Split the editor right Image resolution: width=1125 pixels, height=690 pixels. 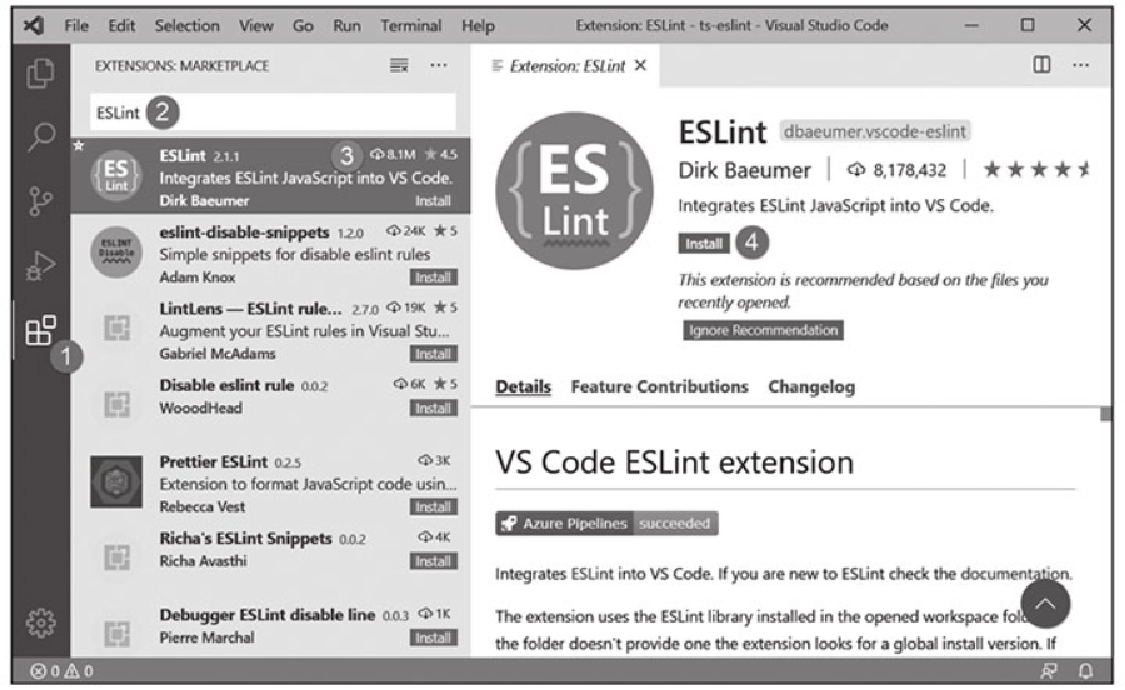pyautogui.click(x=1041, y=65)
